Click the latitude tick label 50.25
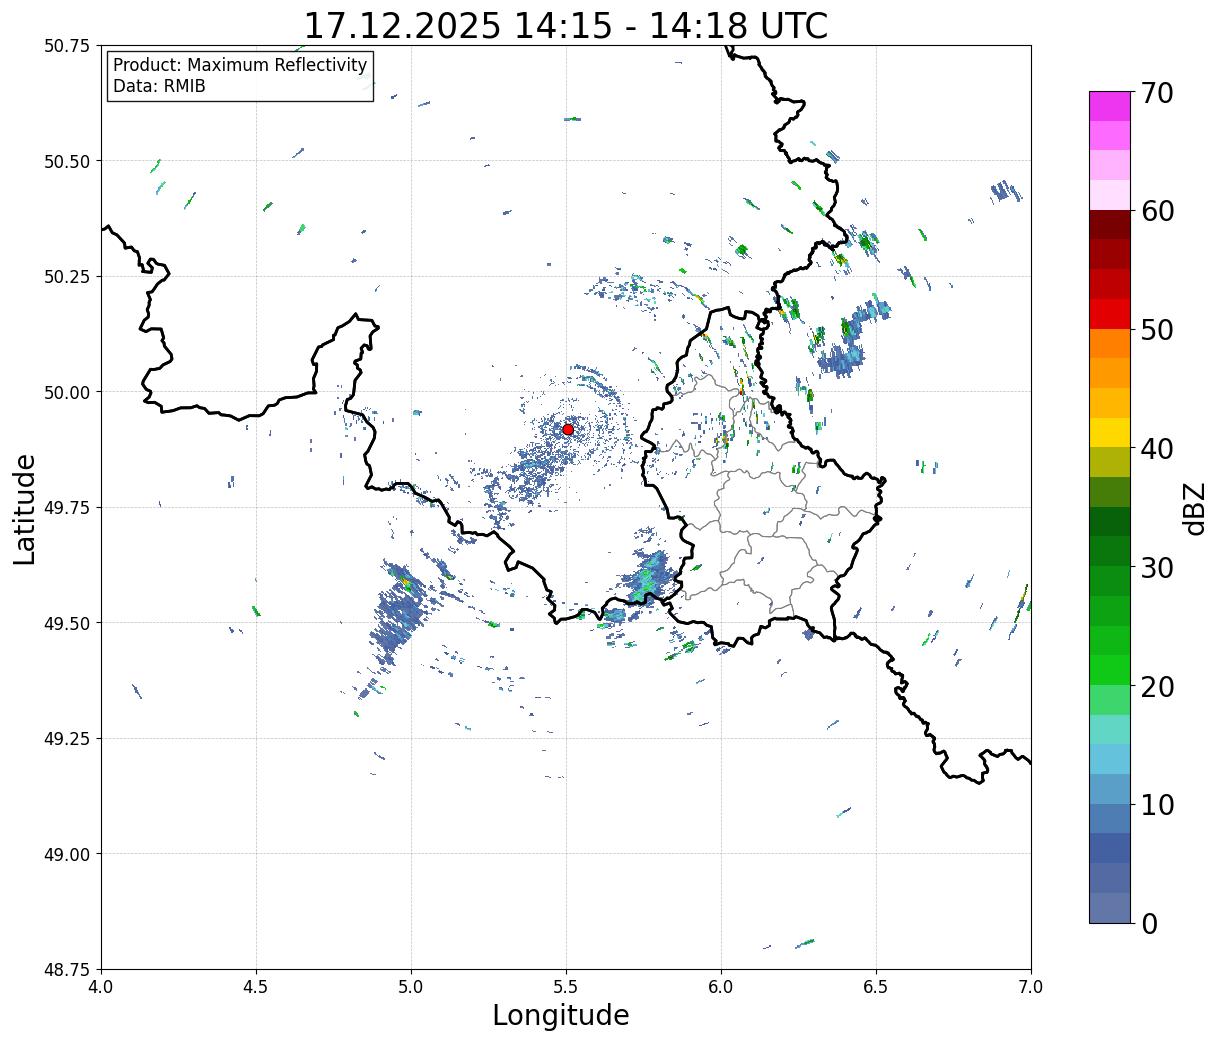1219x1040 pixels. 67,277
